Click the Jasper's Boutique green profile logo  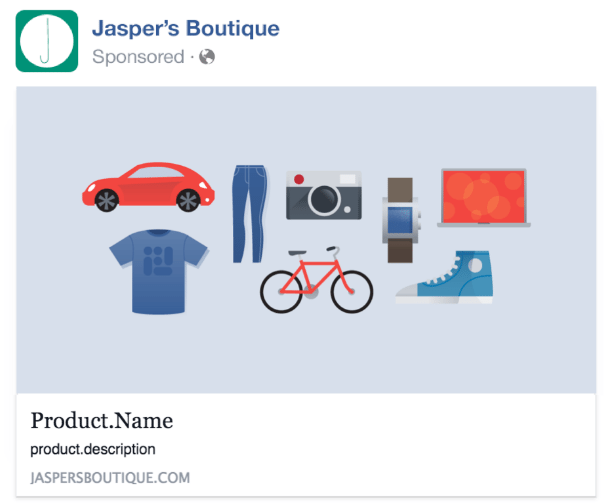coord(47,41)
